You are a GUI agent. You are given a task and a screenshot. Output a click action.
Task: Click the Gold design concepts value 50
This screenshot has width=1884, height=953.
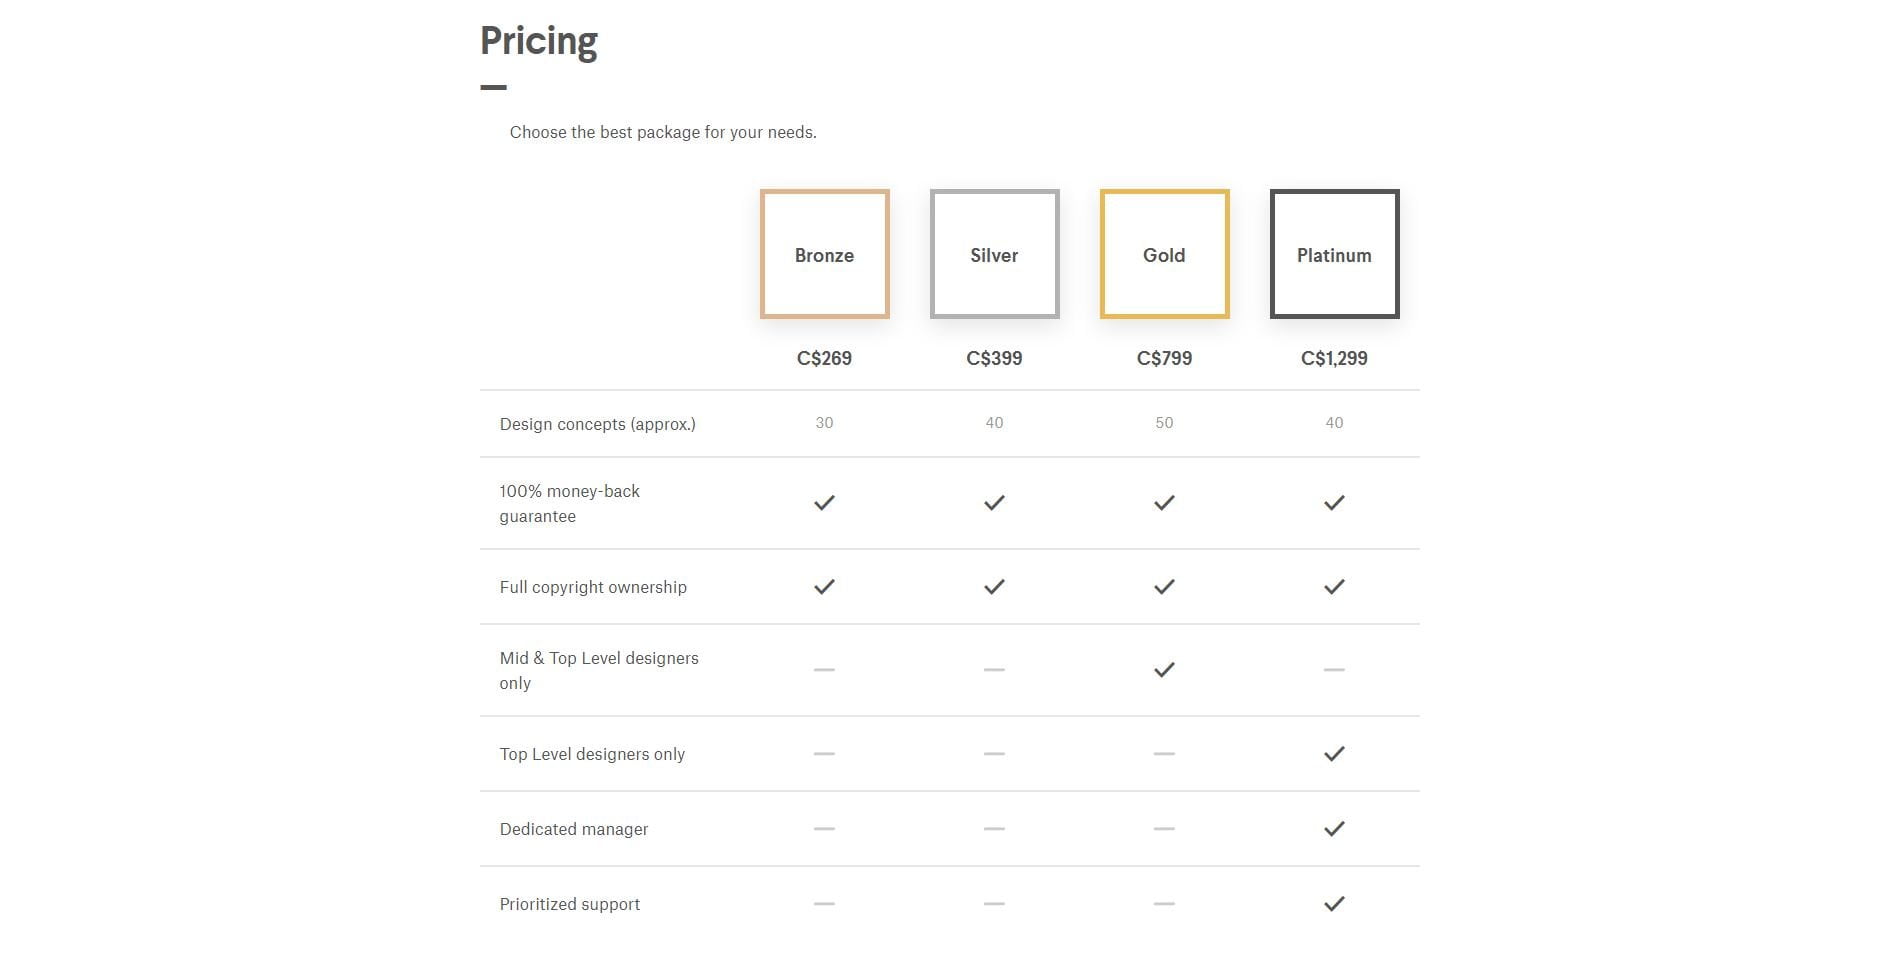[x=1164, y=423]
